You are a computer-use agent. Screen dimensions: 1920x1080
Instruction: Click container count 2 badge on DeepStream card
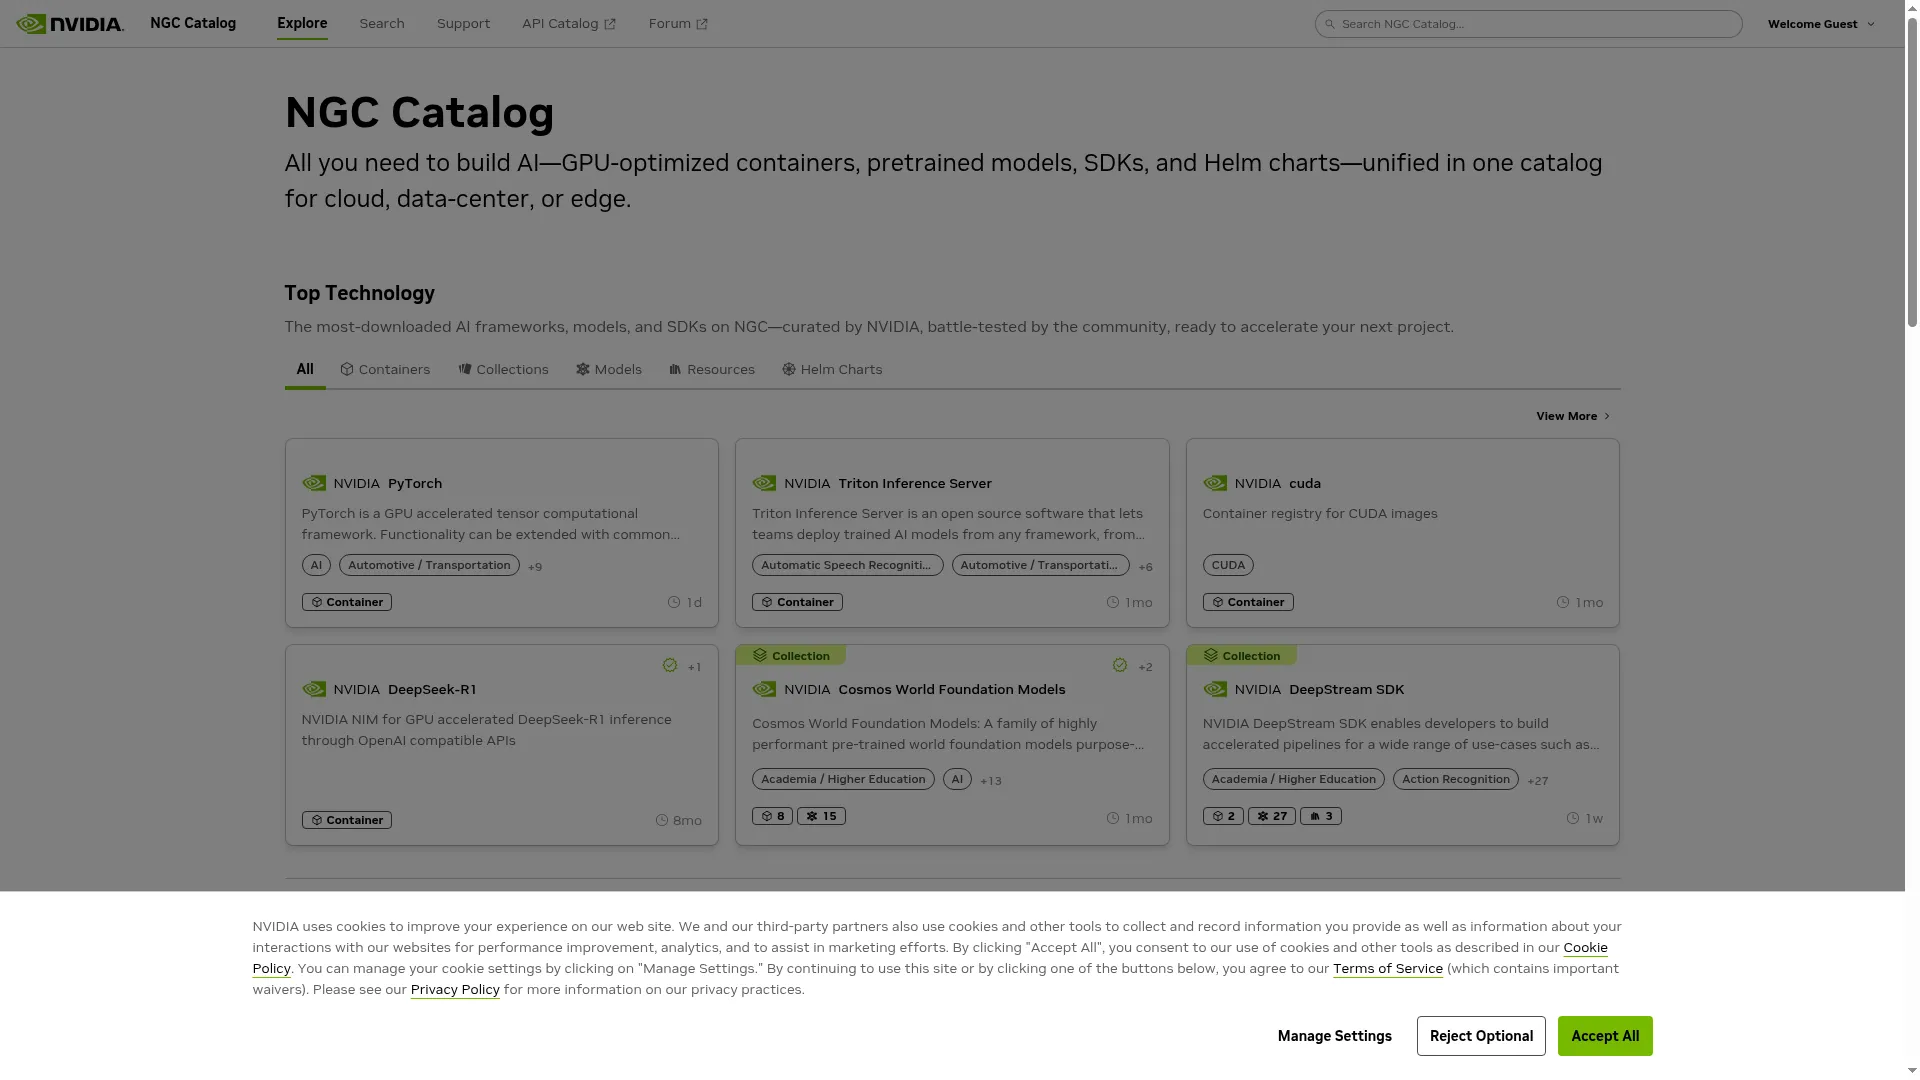(1224, 817)
